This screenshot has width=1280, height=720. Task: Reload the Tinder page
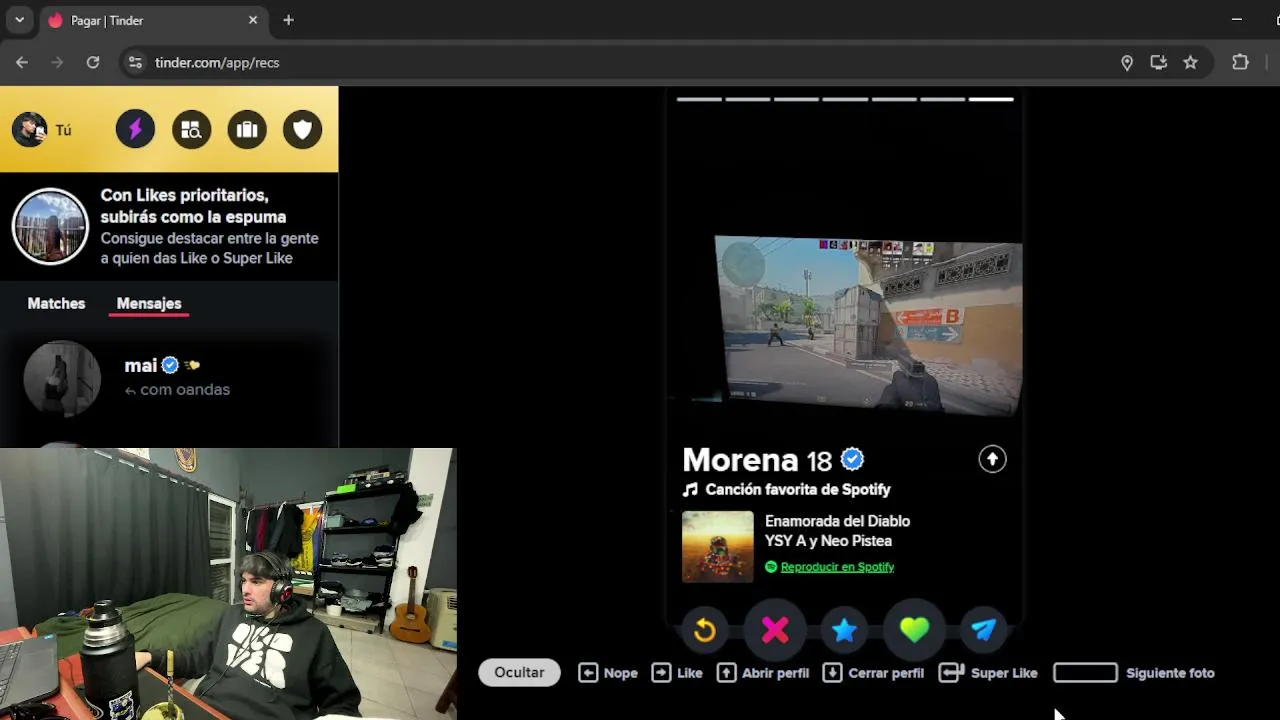[93, 62]
